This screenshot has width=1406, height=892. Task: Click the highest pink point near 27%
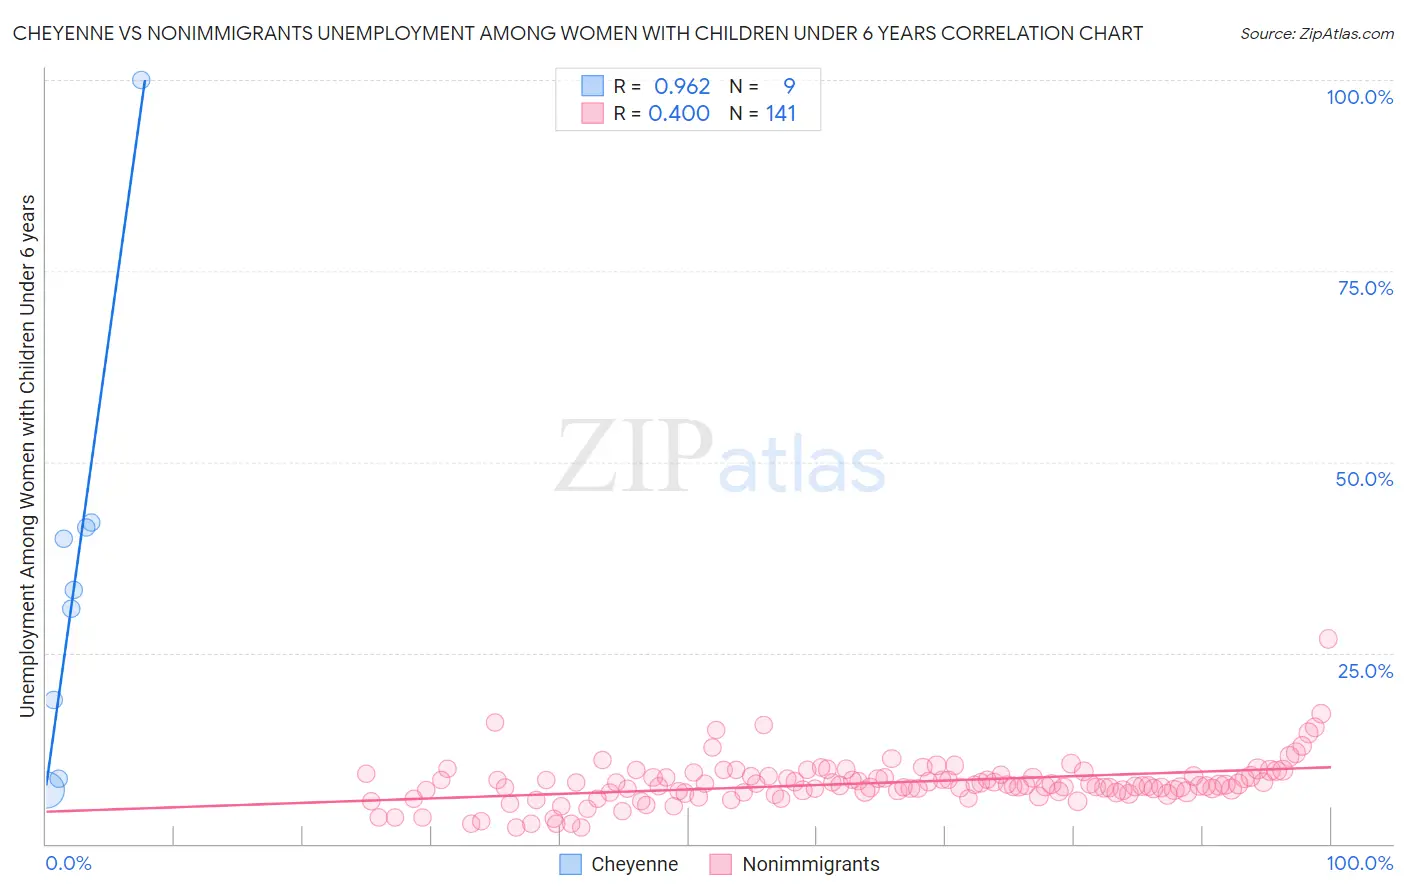tap(1328, 639)
